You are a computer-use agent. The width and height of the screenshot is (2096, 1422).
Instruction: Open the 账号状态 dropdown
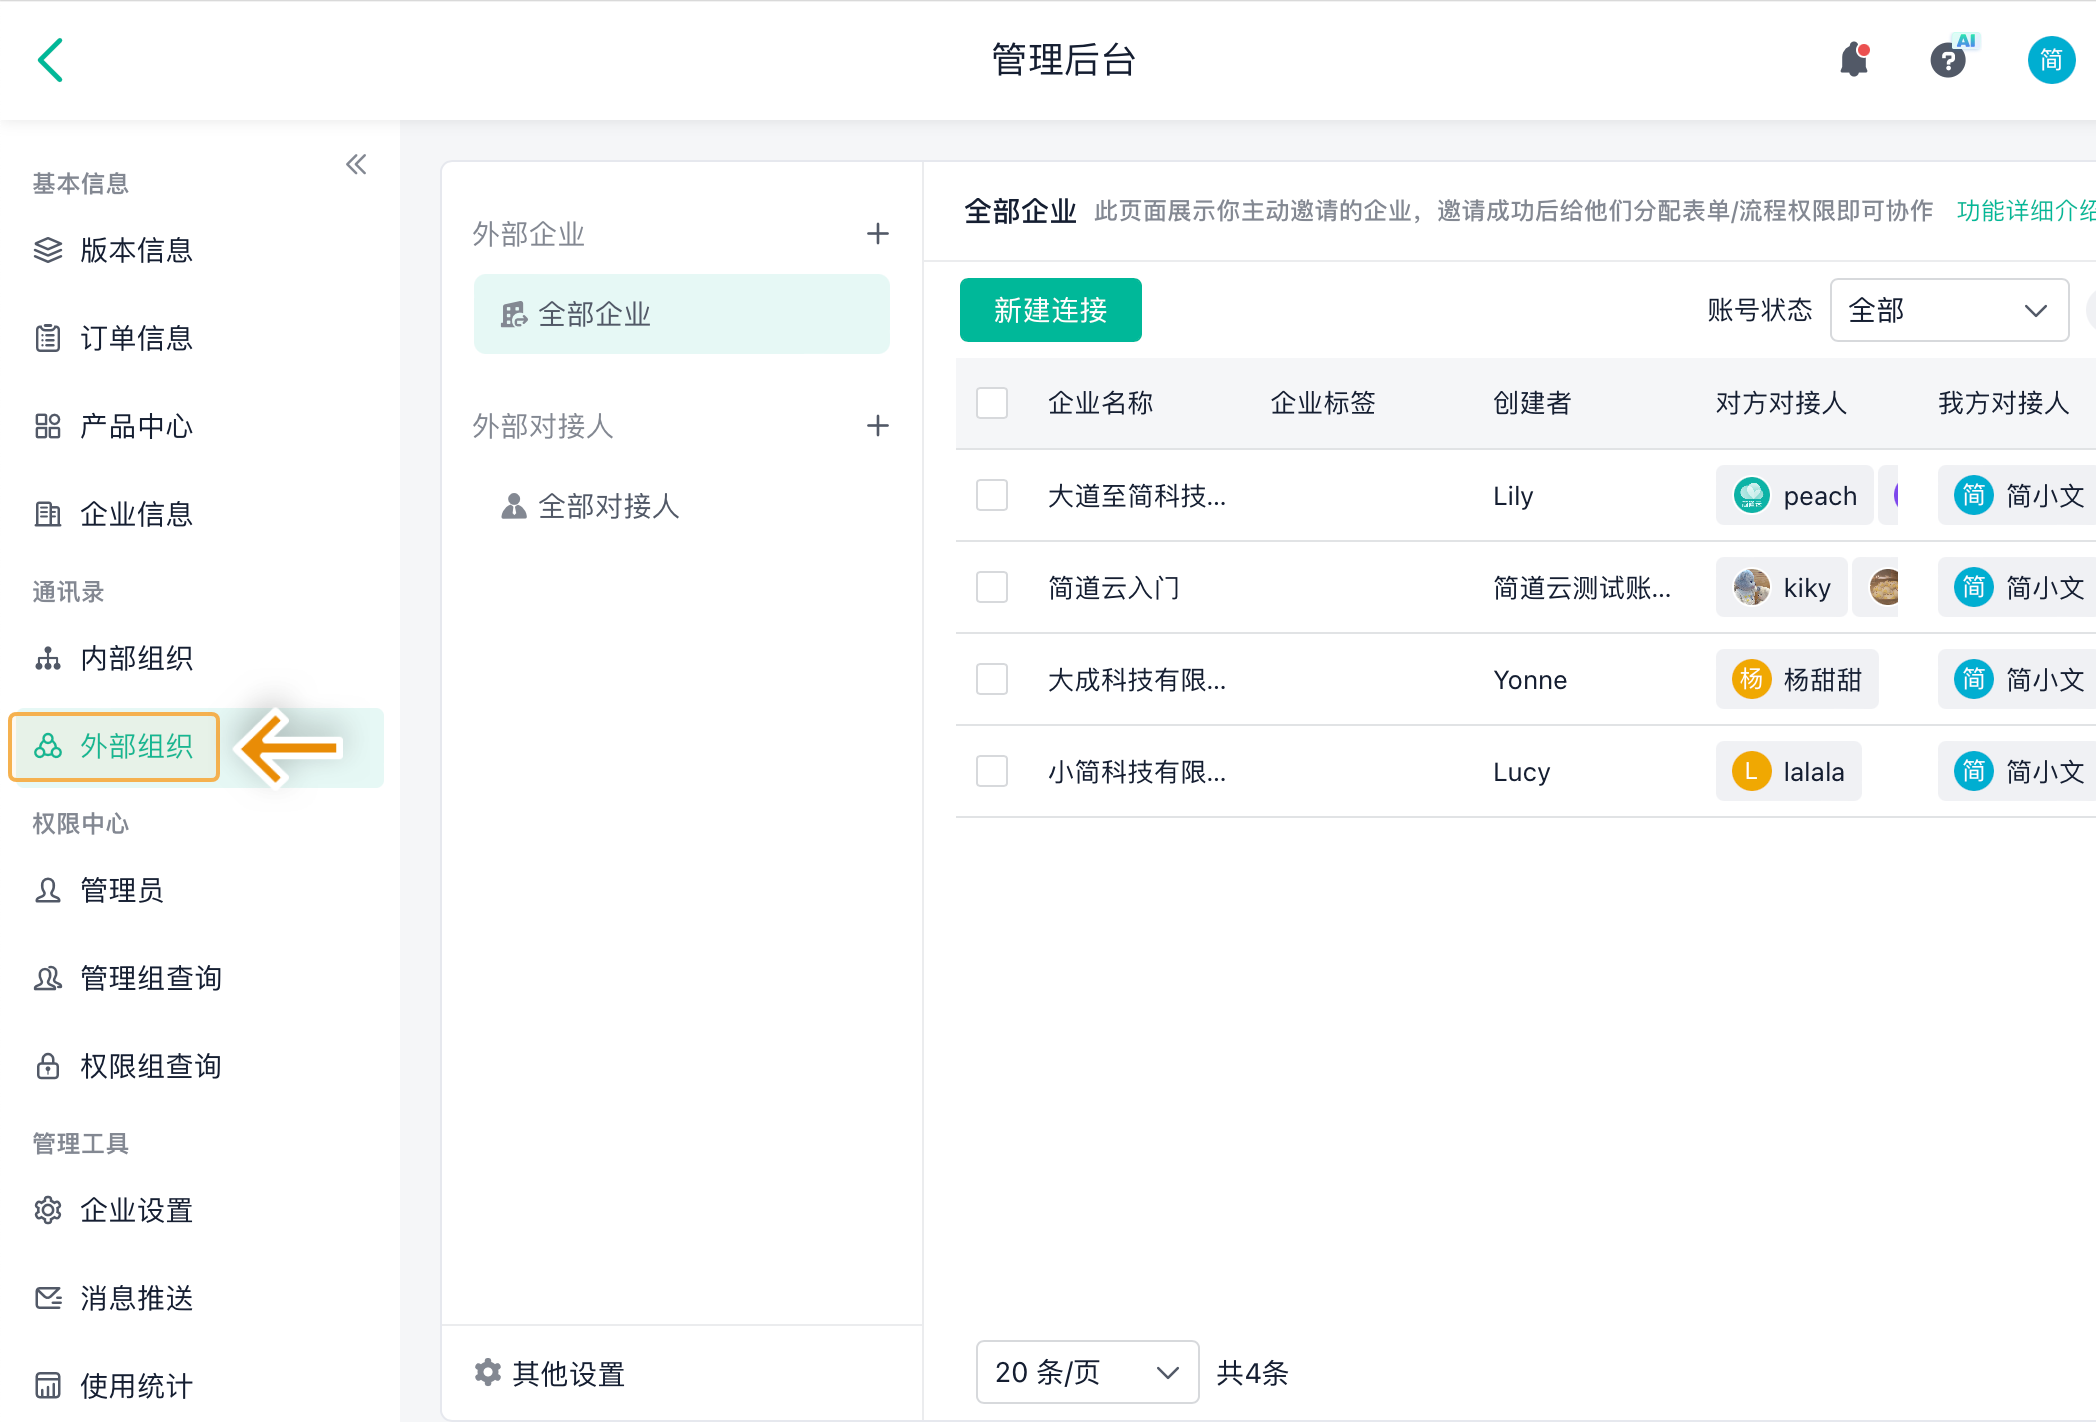[x=1948, y=310]
